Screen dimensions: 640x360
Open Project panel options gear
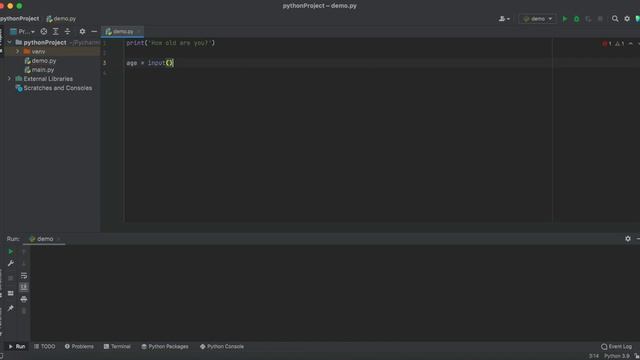(82, 31)
